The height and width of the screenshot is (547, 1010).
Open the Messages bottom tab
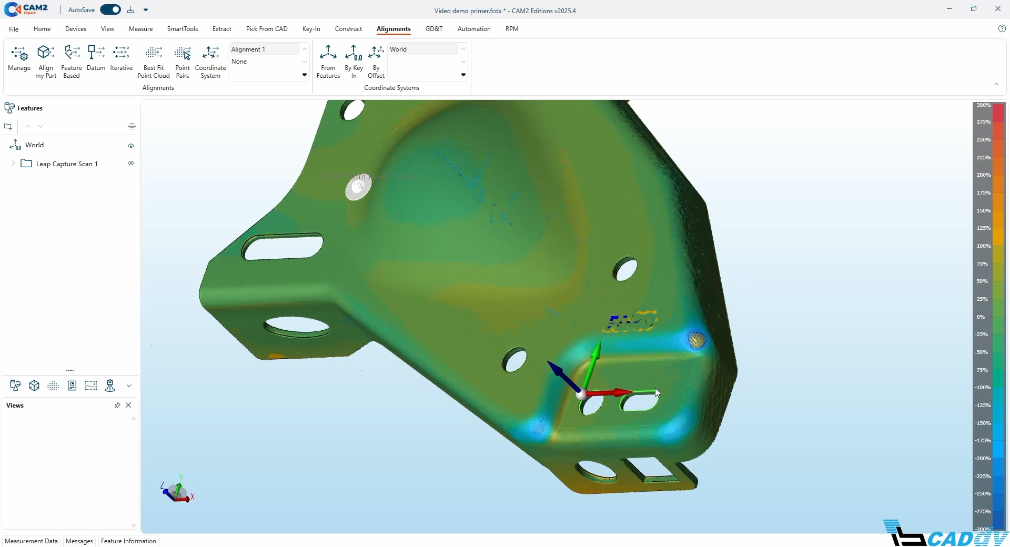(x=79, y=541)
